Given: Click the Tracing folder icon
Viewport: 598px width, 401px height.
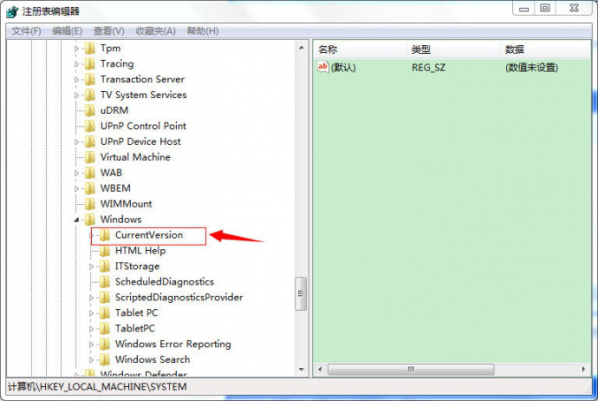Looking at the screenshot, I should coord(90,64).
